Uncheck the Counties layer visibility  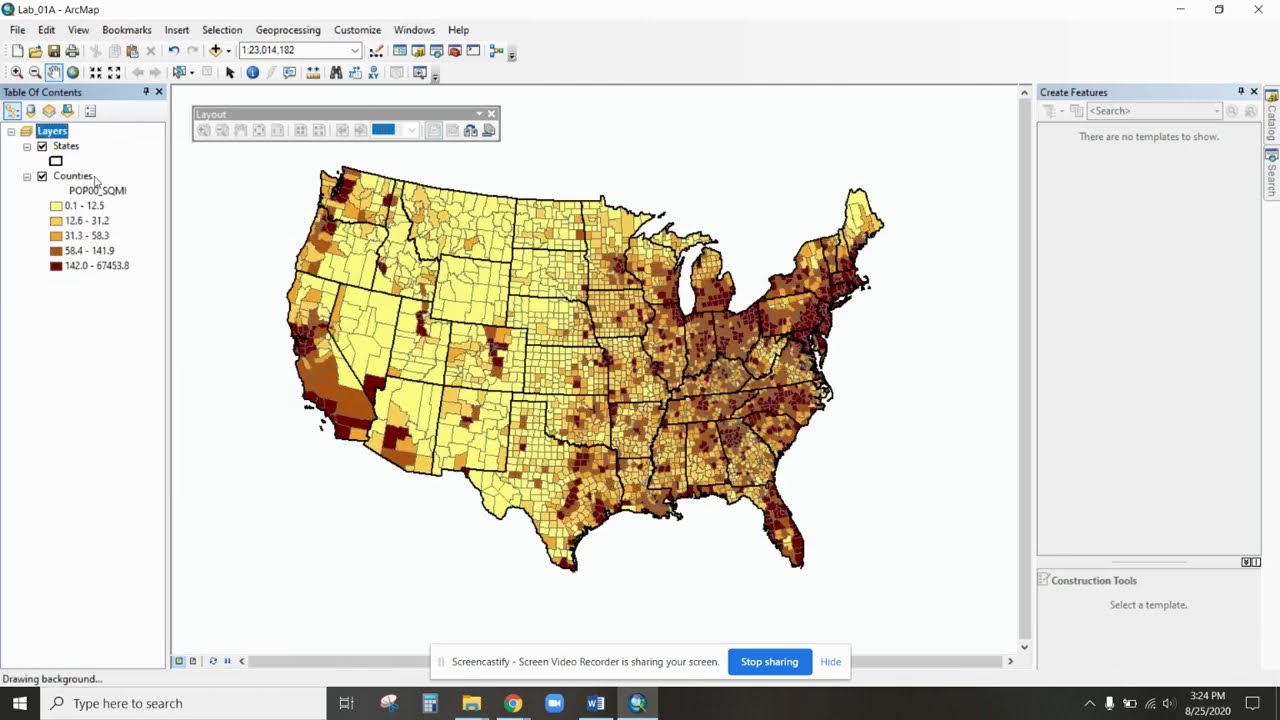[42, 176]
